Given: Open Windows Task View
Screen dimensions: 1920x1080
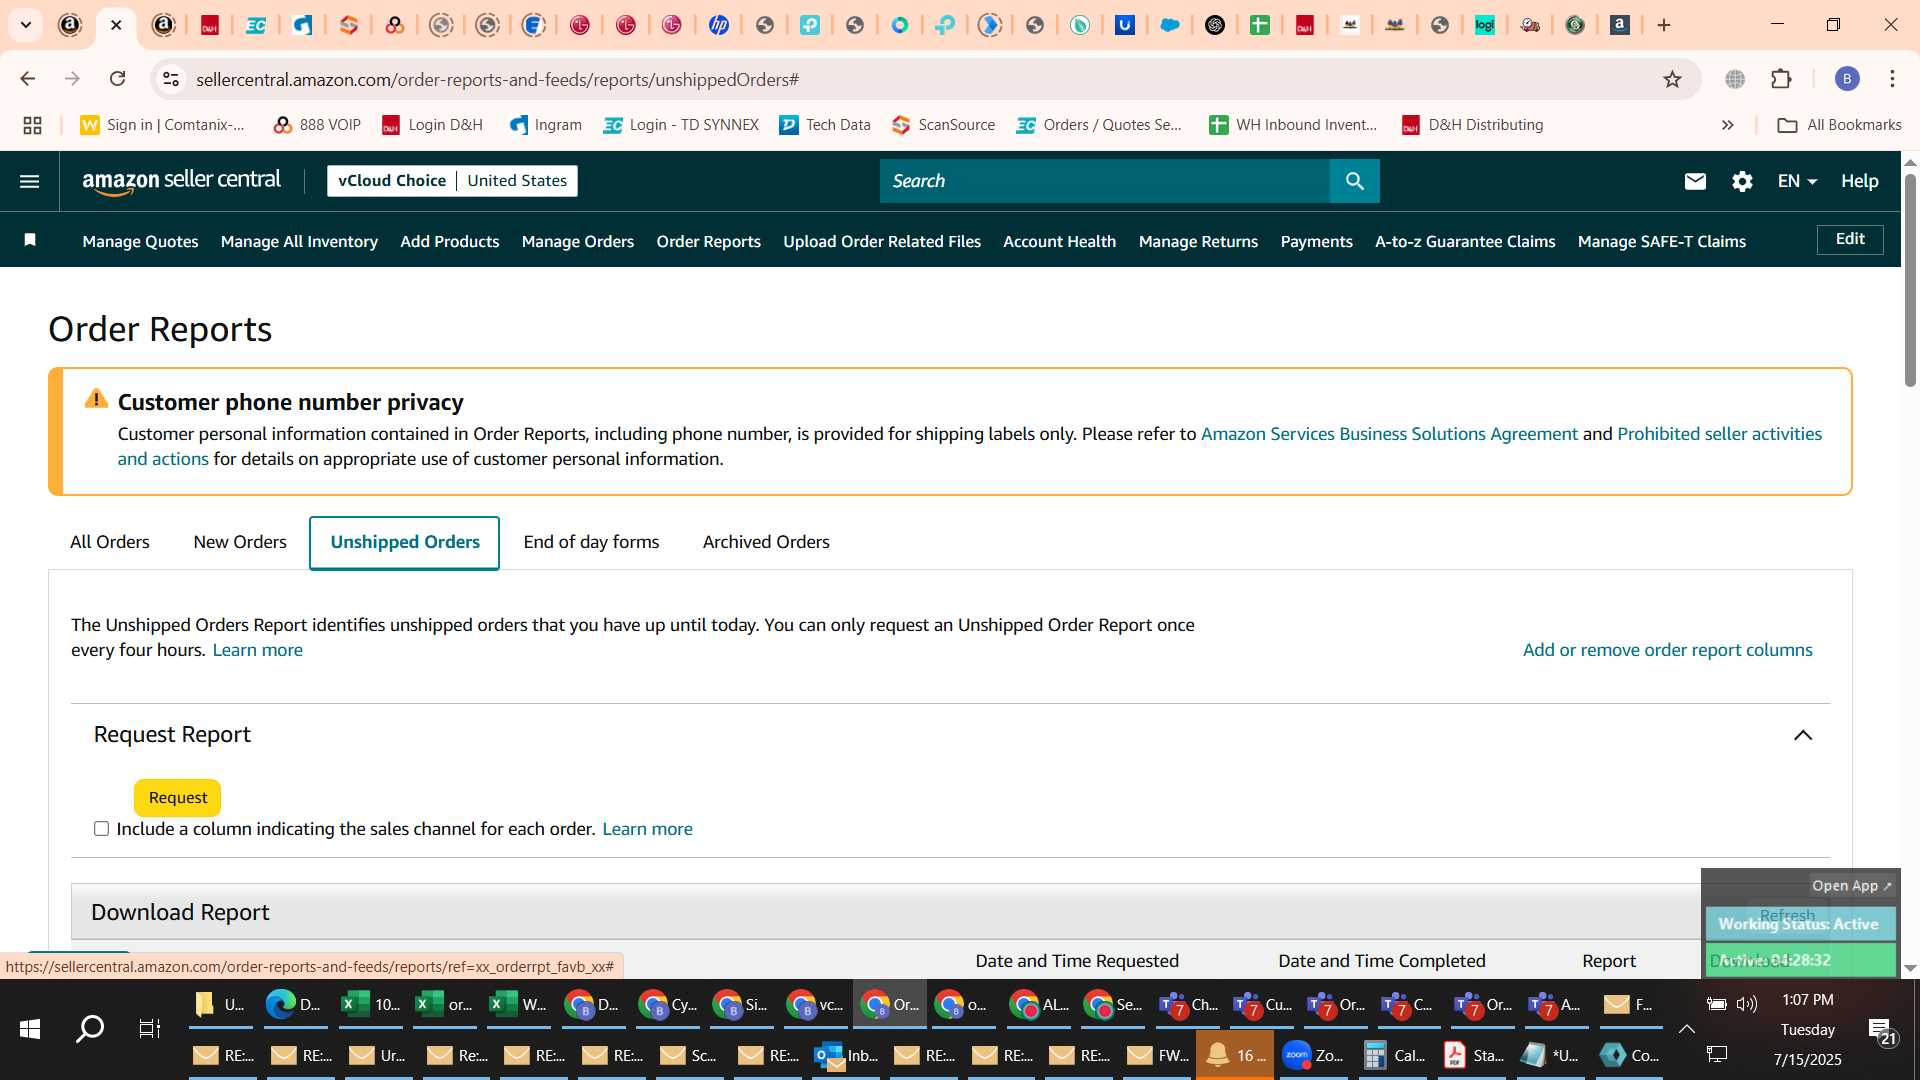Looking at the screenshot, I should tap(149, 1028).
